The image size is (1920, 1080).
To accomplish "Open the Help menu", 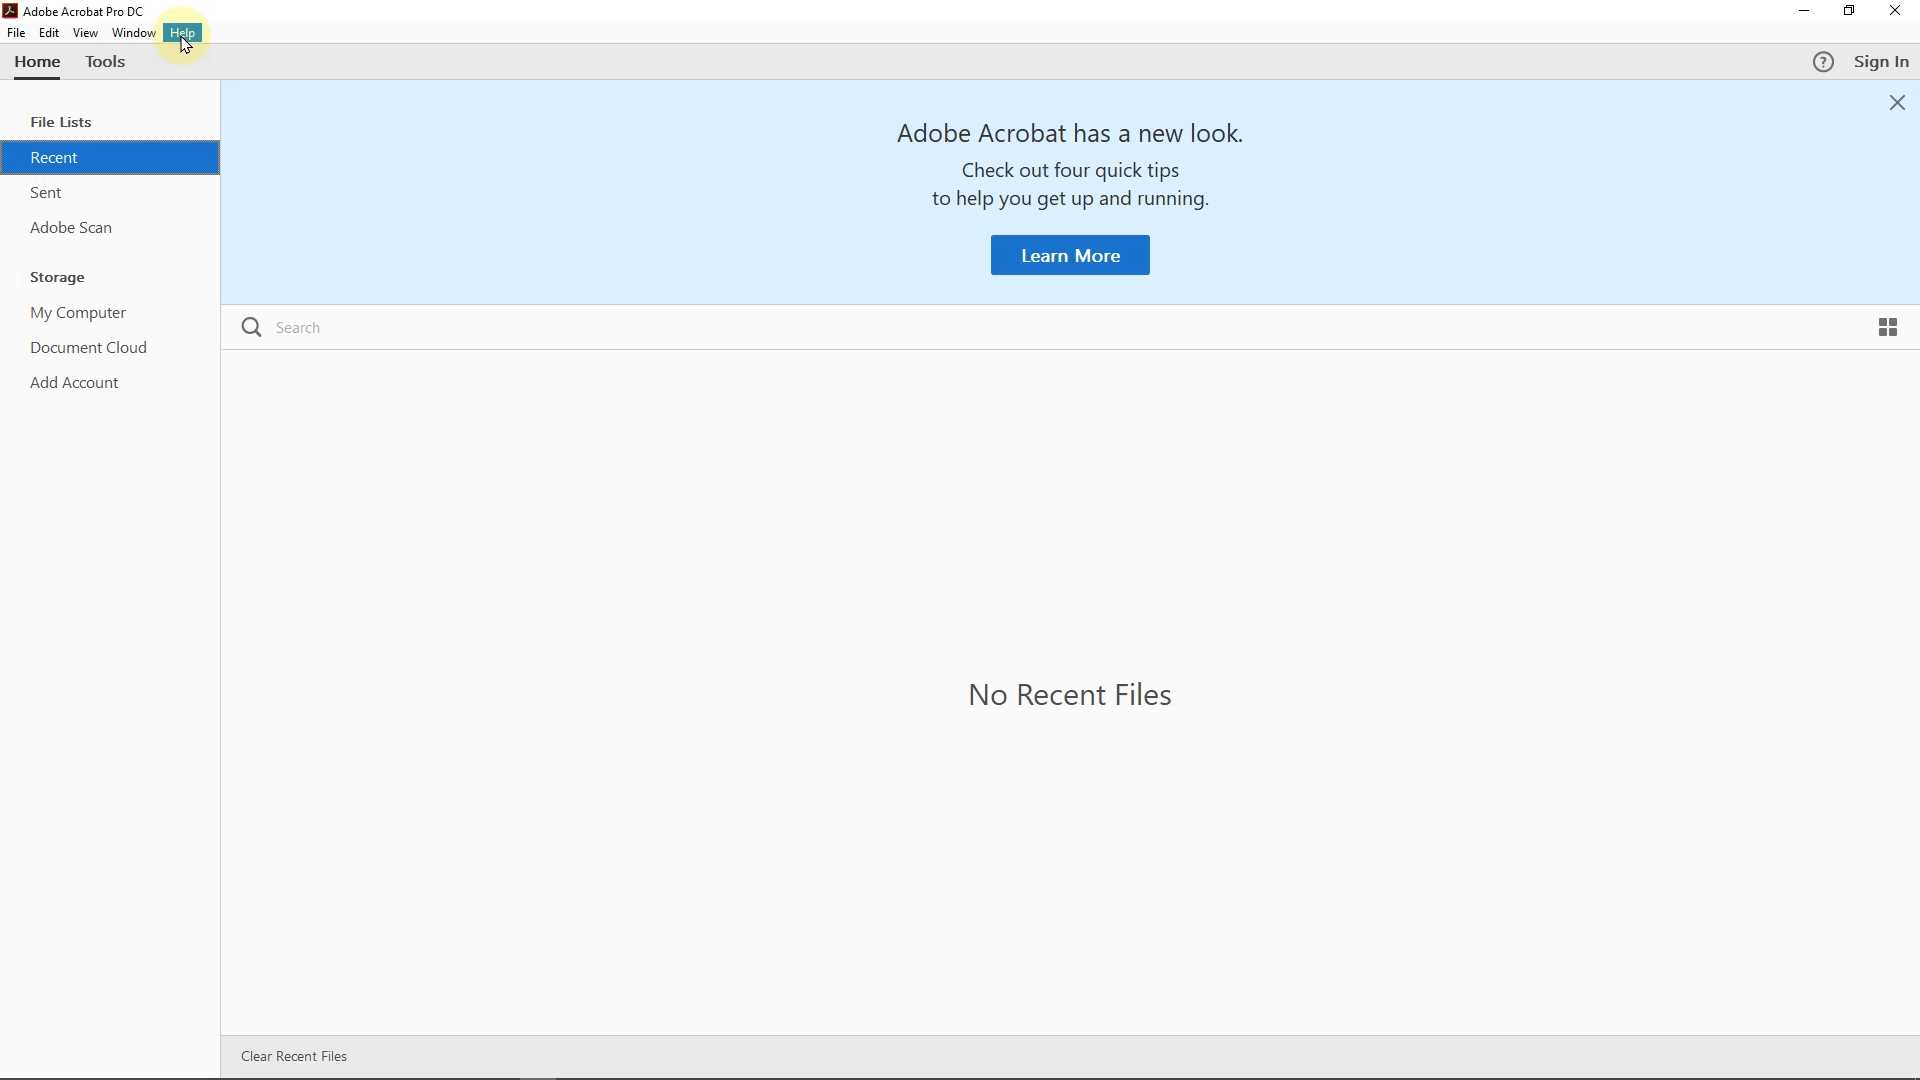I will [x=184, y=33].
